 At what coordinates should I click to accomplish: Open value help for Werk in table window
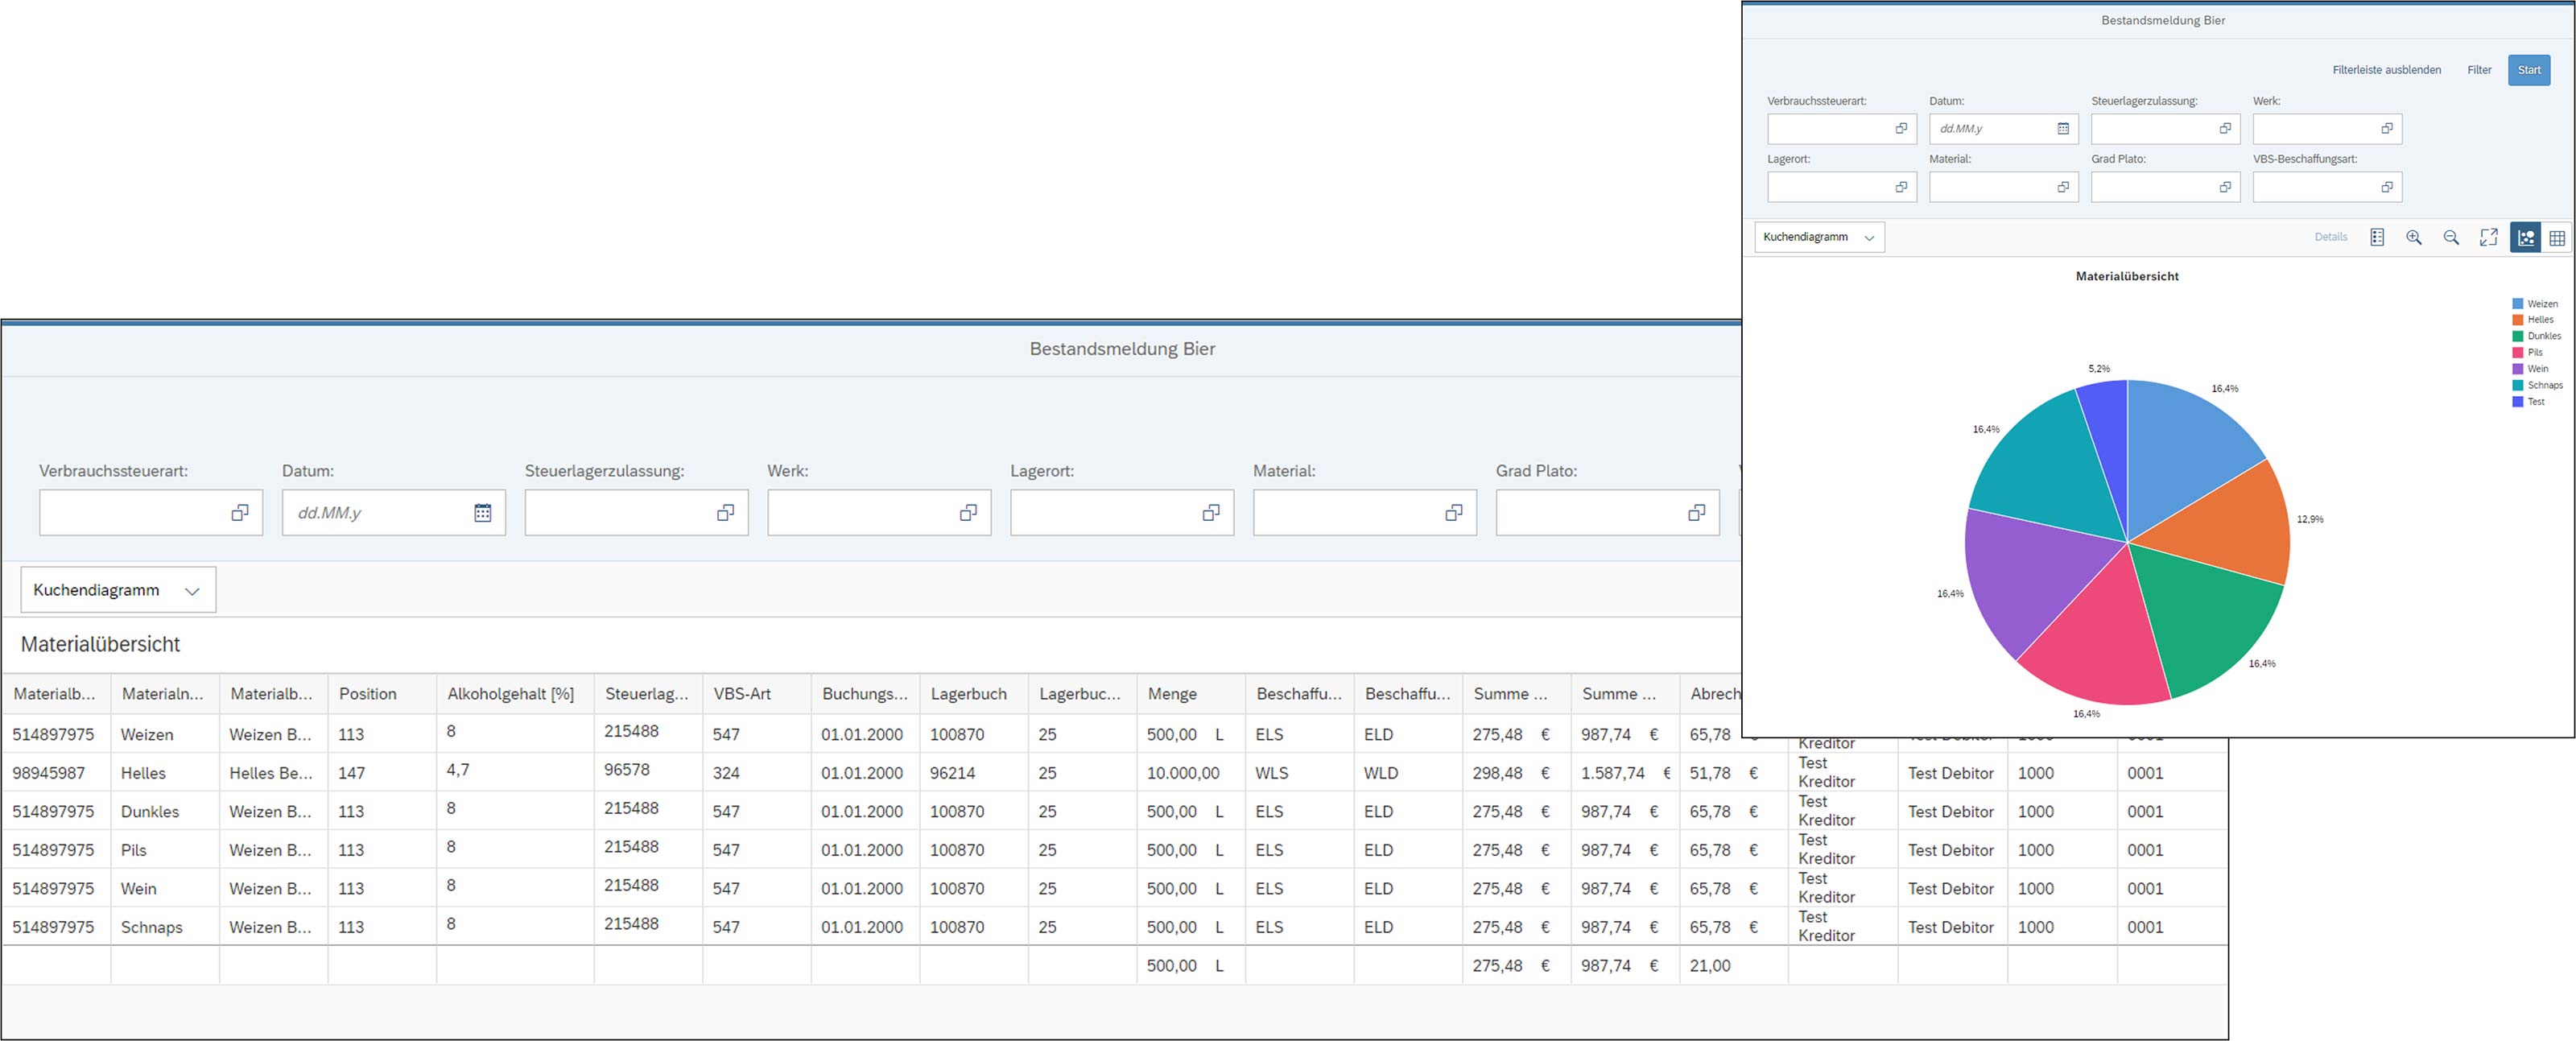pyautogui.click(x=968, y=513)
